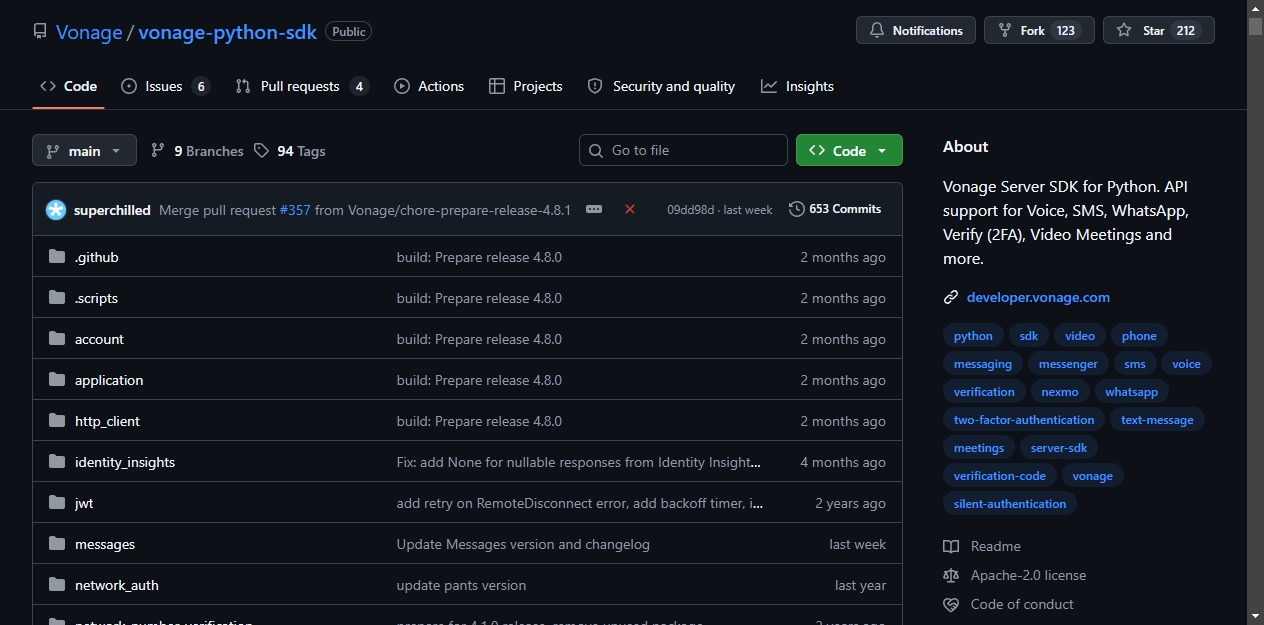Click the Star 212 button

coord(1159,31)
